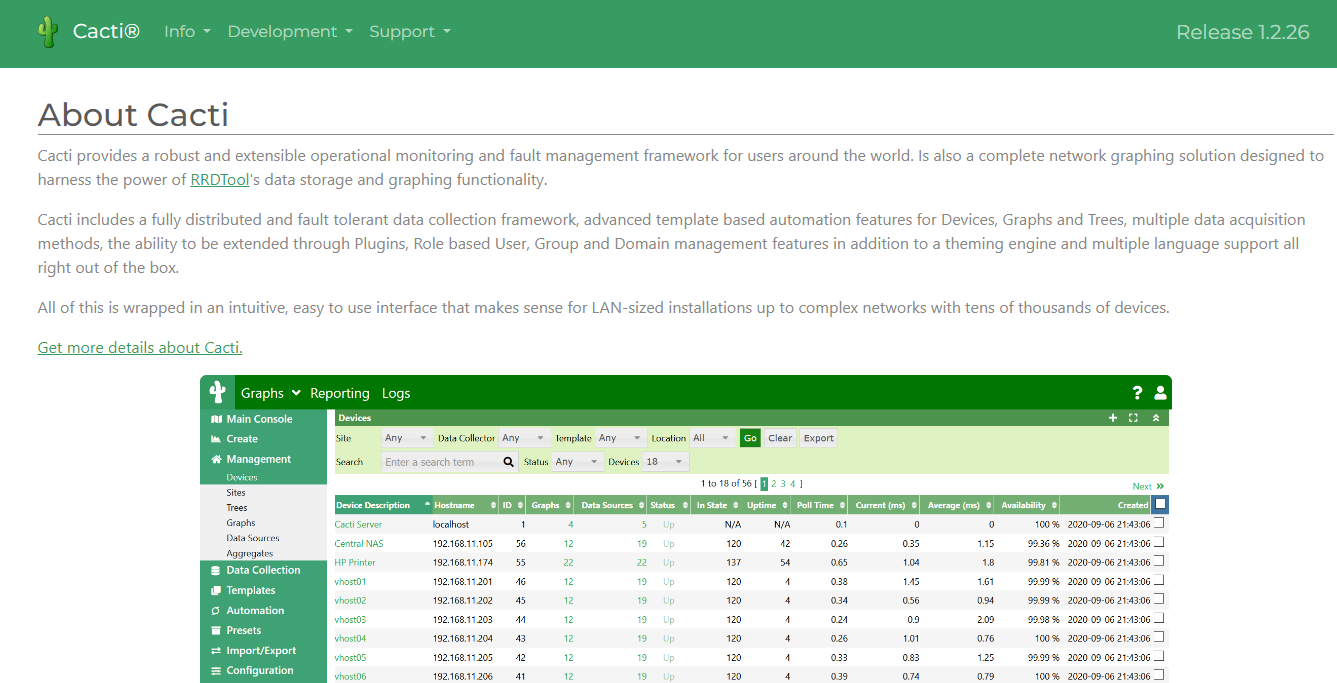Click the Create chart icon

click(x=216, y=439)
